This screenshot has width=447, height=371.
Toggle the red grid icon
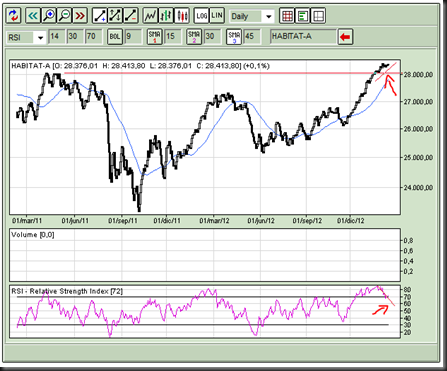coord(287,16)
